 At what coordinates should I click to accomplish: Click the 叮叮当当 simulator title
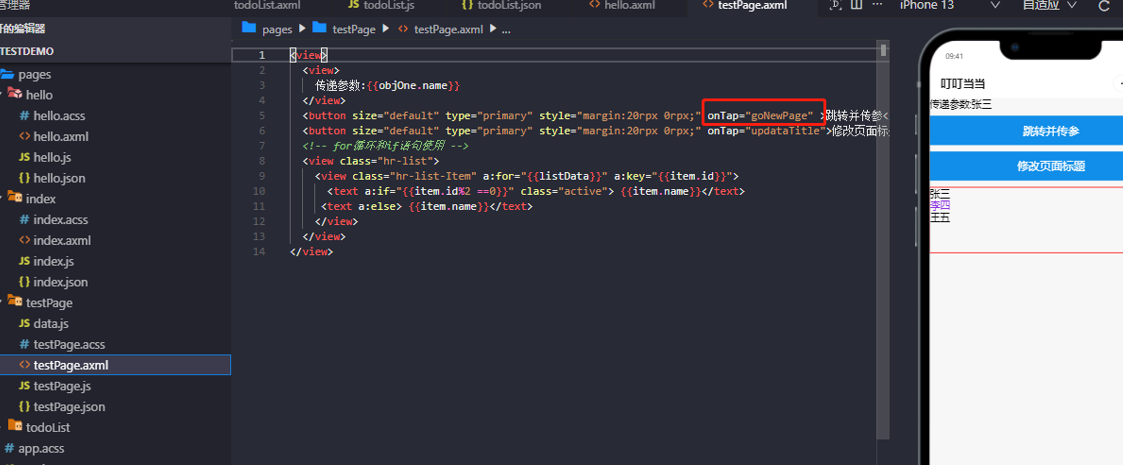tap(963, 84)
